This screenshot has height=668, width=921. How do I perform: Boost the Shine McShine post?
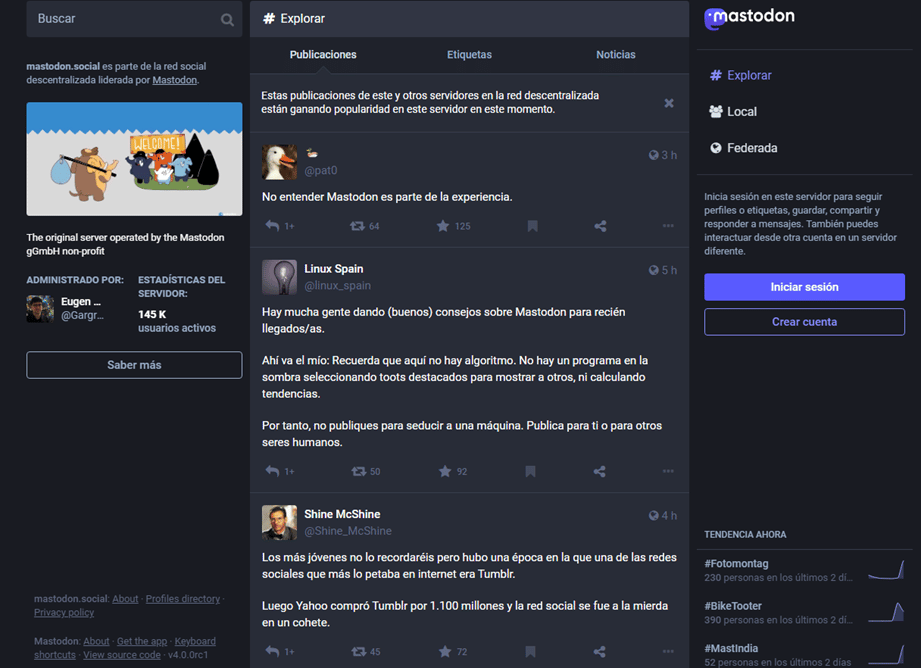pyautogui.click(x=358, y=651)
